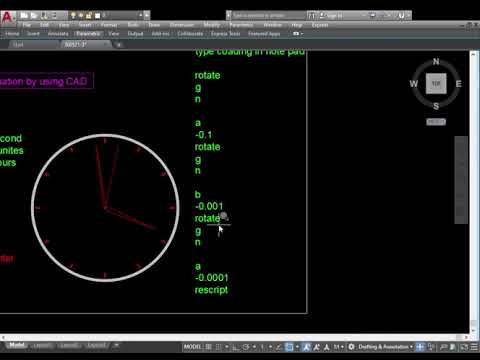Toggle snap mode in status bar

(218, 347)
